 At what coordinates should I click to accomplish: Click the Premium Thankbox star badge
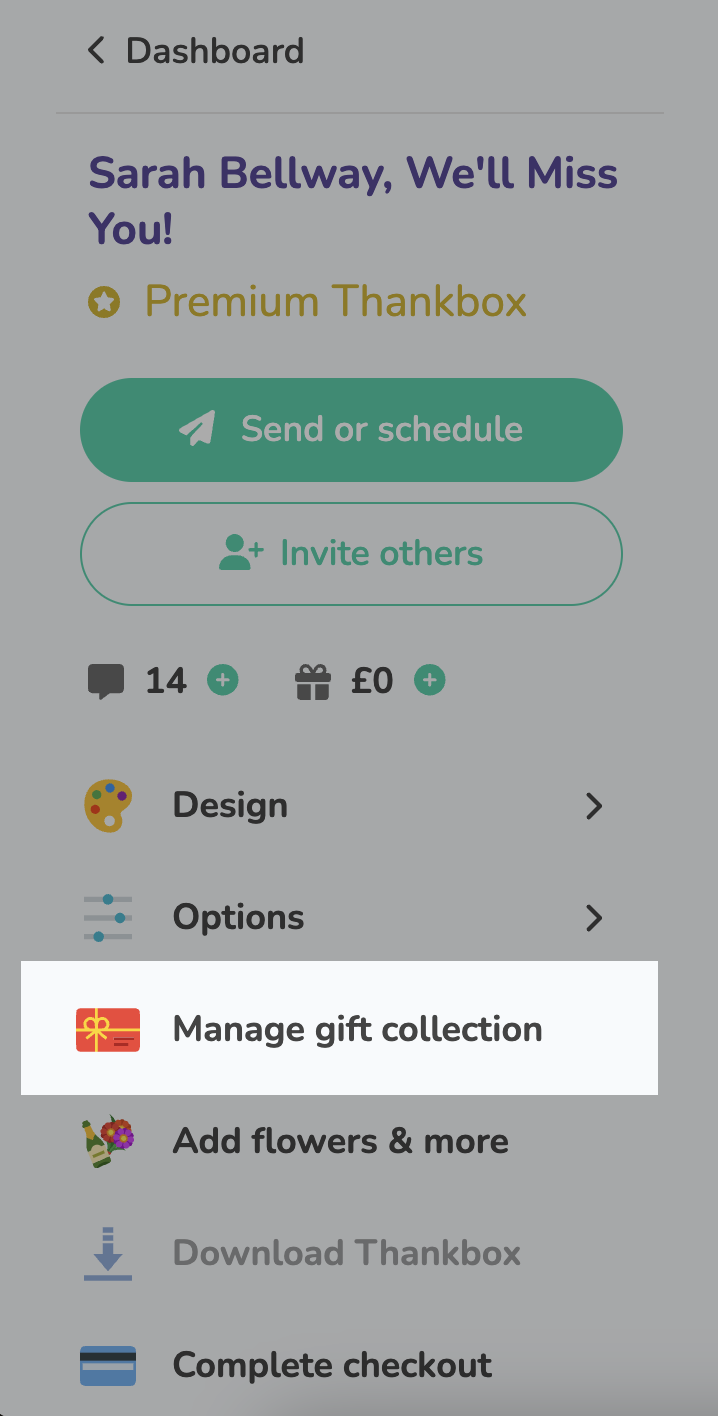click(104, 301)
